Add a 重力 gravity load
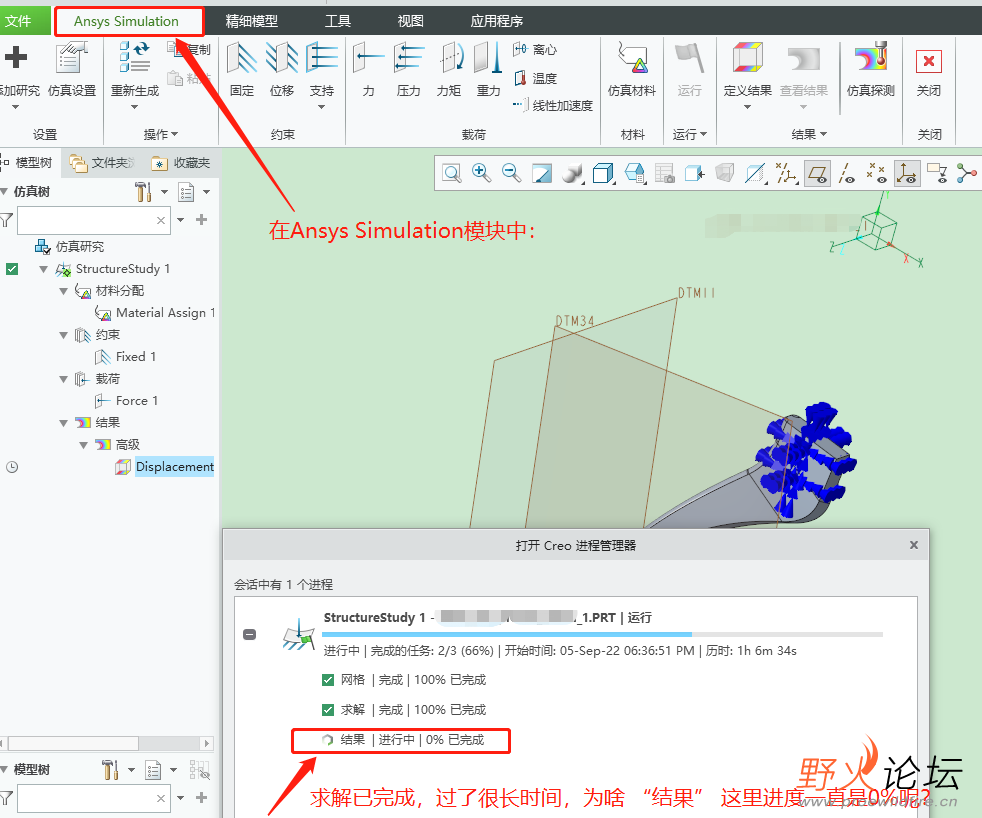 [x=488, y=68]
